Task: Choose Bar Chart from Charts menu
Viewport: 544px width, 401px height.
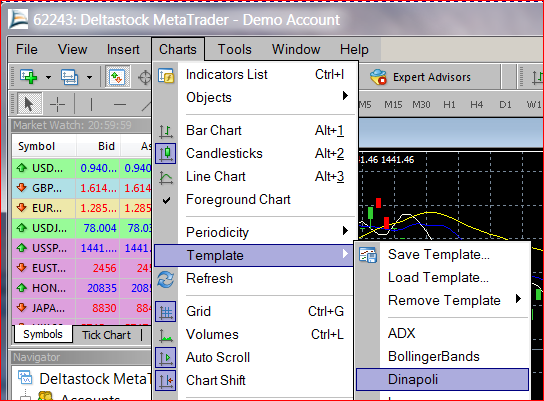Action: pyautogui.click(x=255, y=130)
